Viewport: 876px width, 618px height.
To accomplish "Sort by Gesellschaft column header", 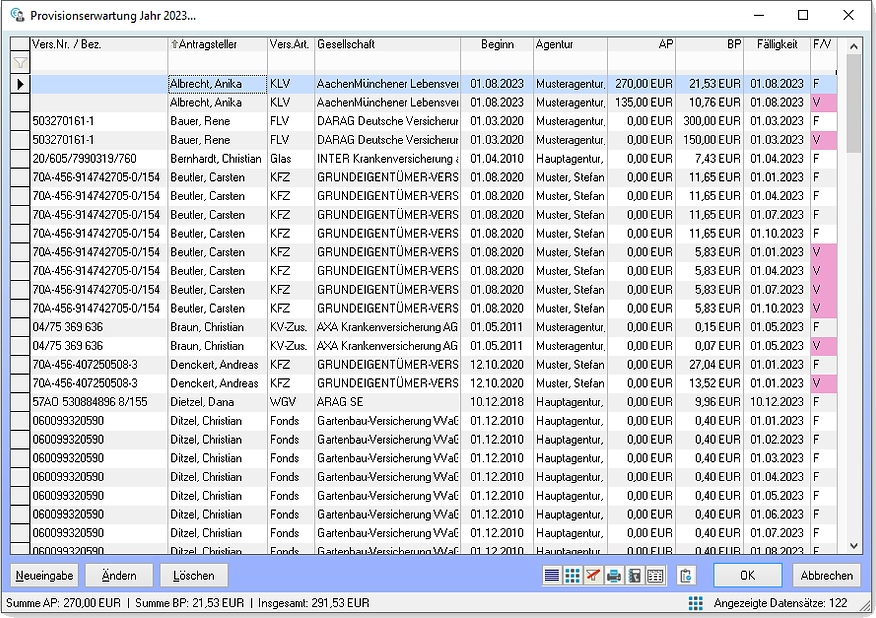I will pos(388,44).
